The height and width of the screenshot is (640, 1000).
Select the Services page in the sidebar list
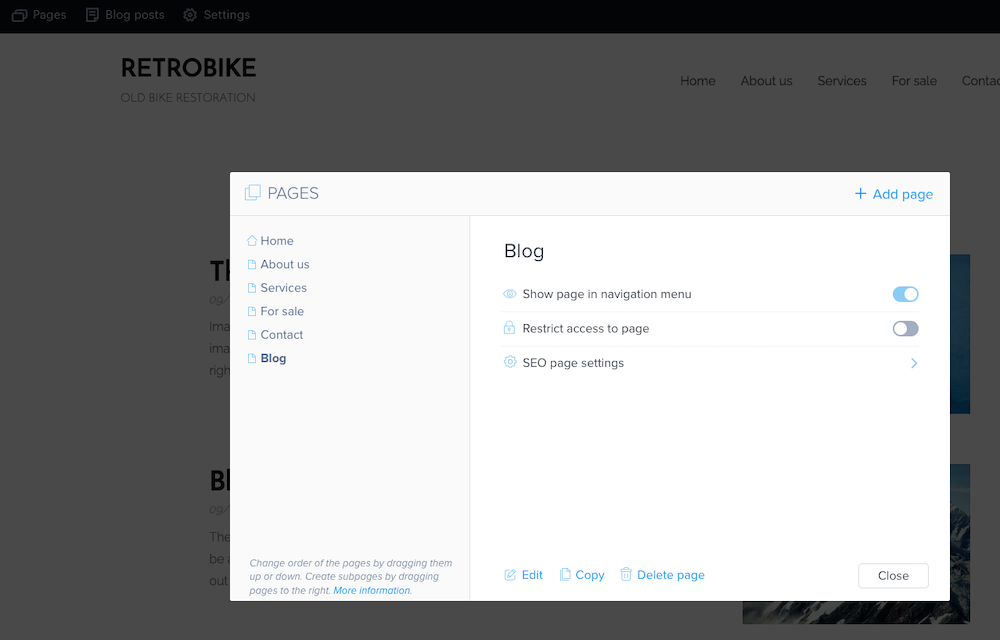[x=283, y=287]
